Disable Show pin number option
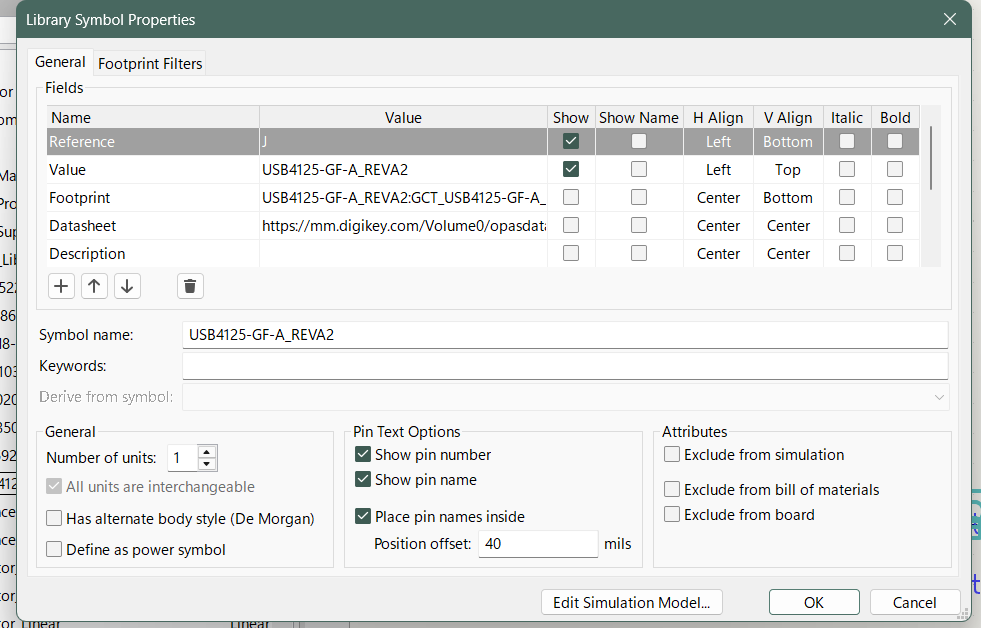Screen dimensions: 981x628 tap(364, 455)
